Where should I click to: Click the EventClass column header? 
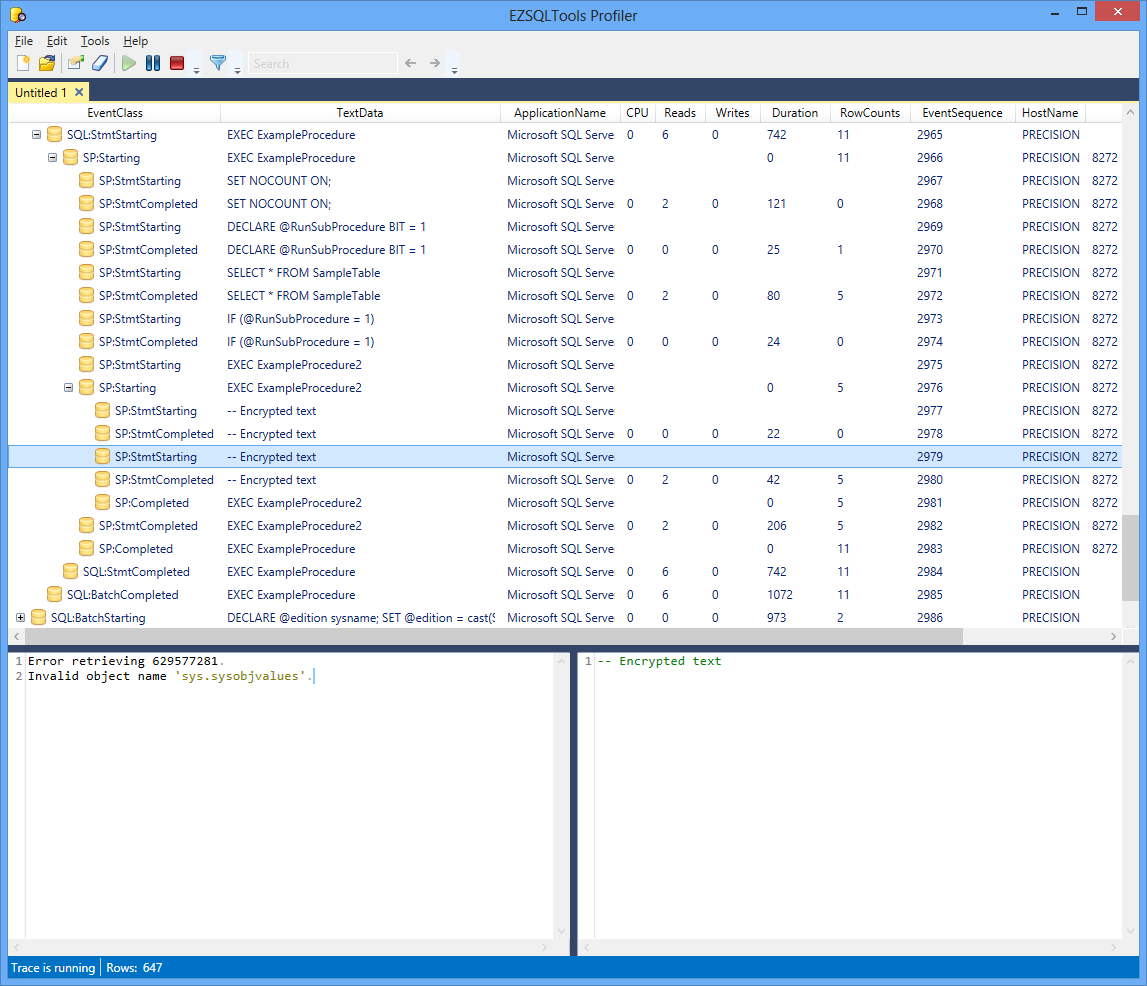pyautogui.click(x=115, y=113)
